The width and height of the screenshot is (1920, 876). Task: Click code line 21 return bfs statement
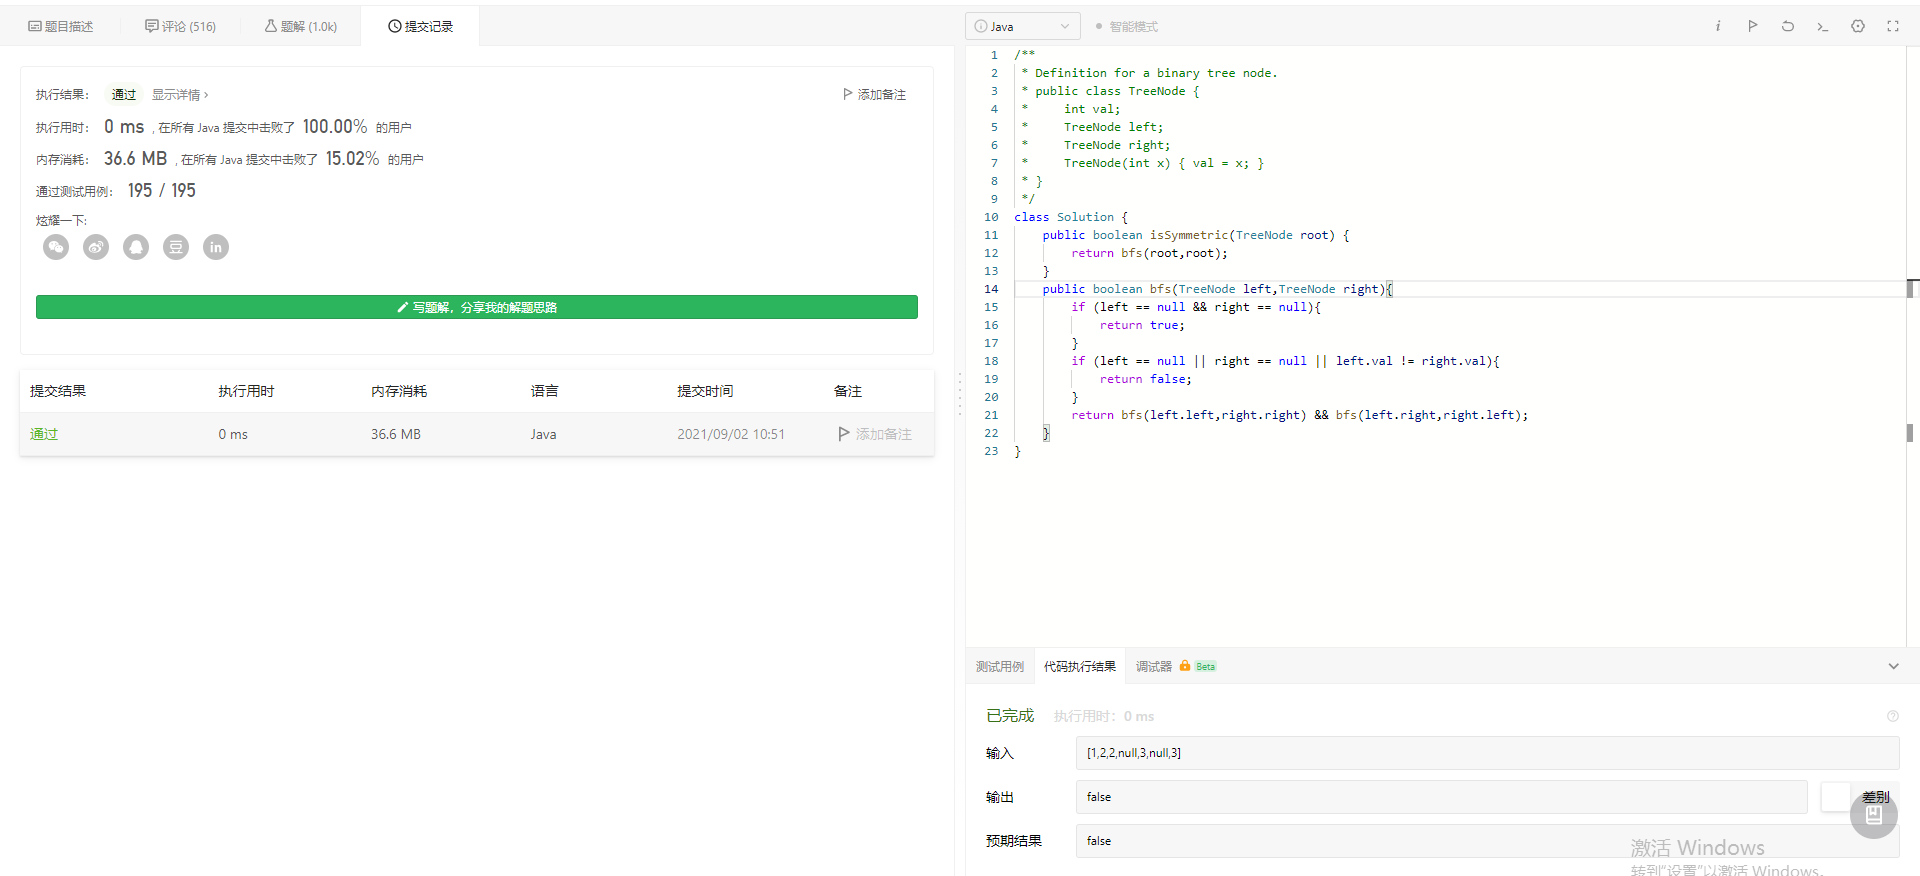tap(1299, 415)
